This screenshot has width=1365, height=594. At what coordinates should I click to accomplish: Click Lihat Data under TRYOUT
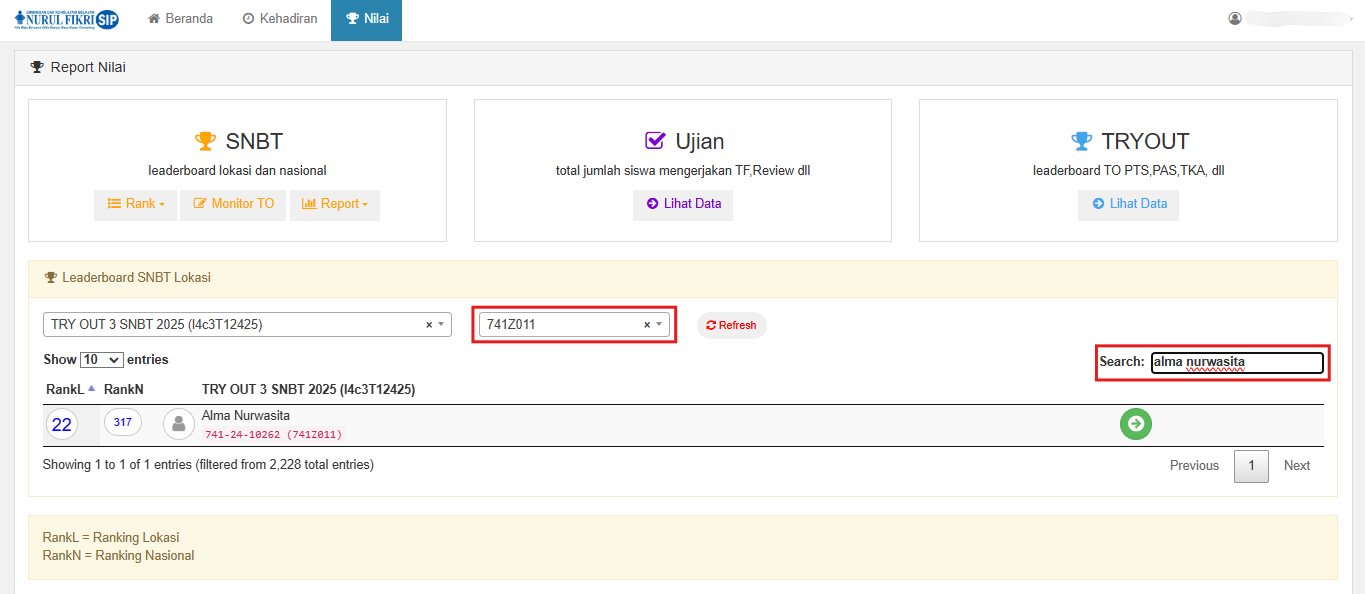click(x=1128, y=204)
